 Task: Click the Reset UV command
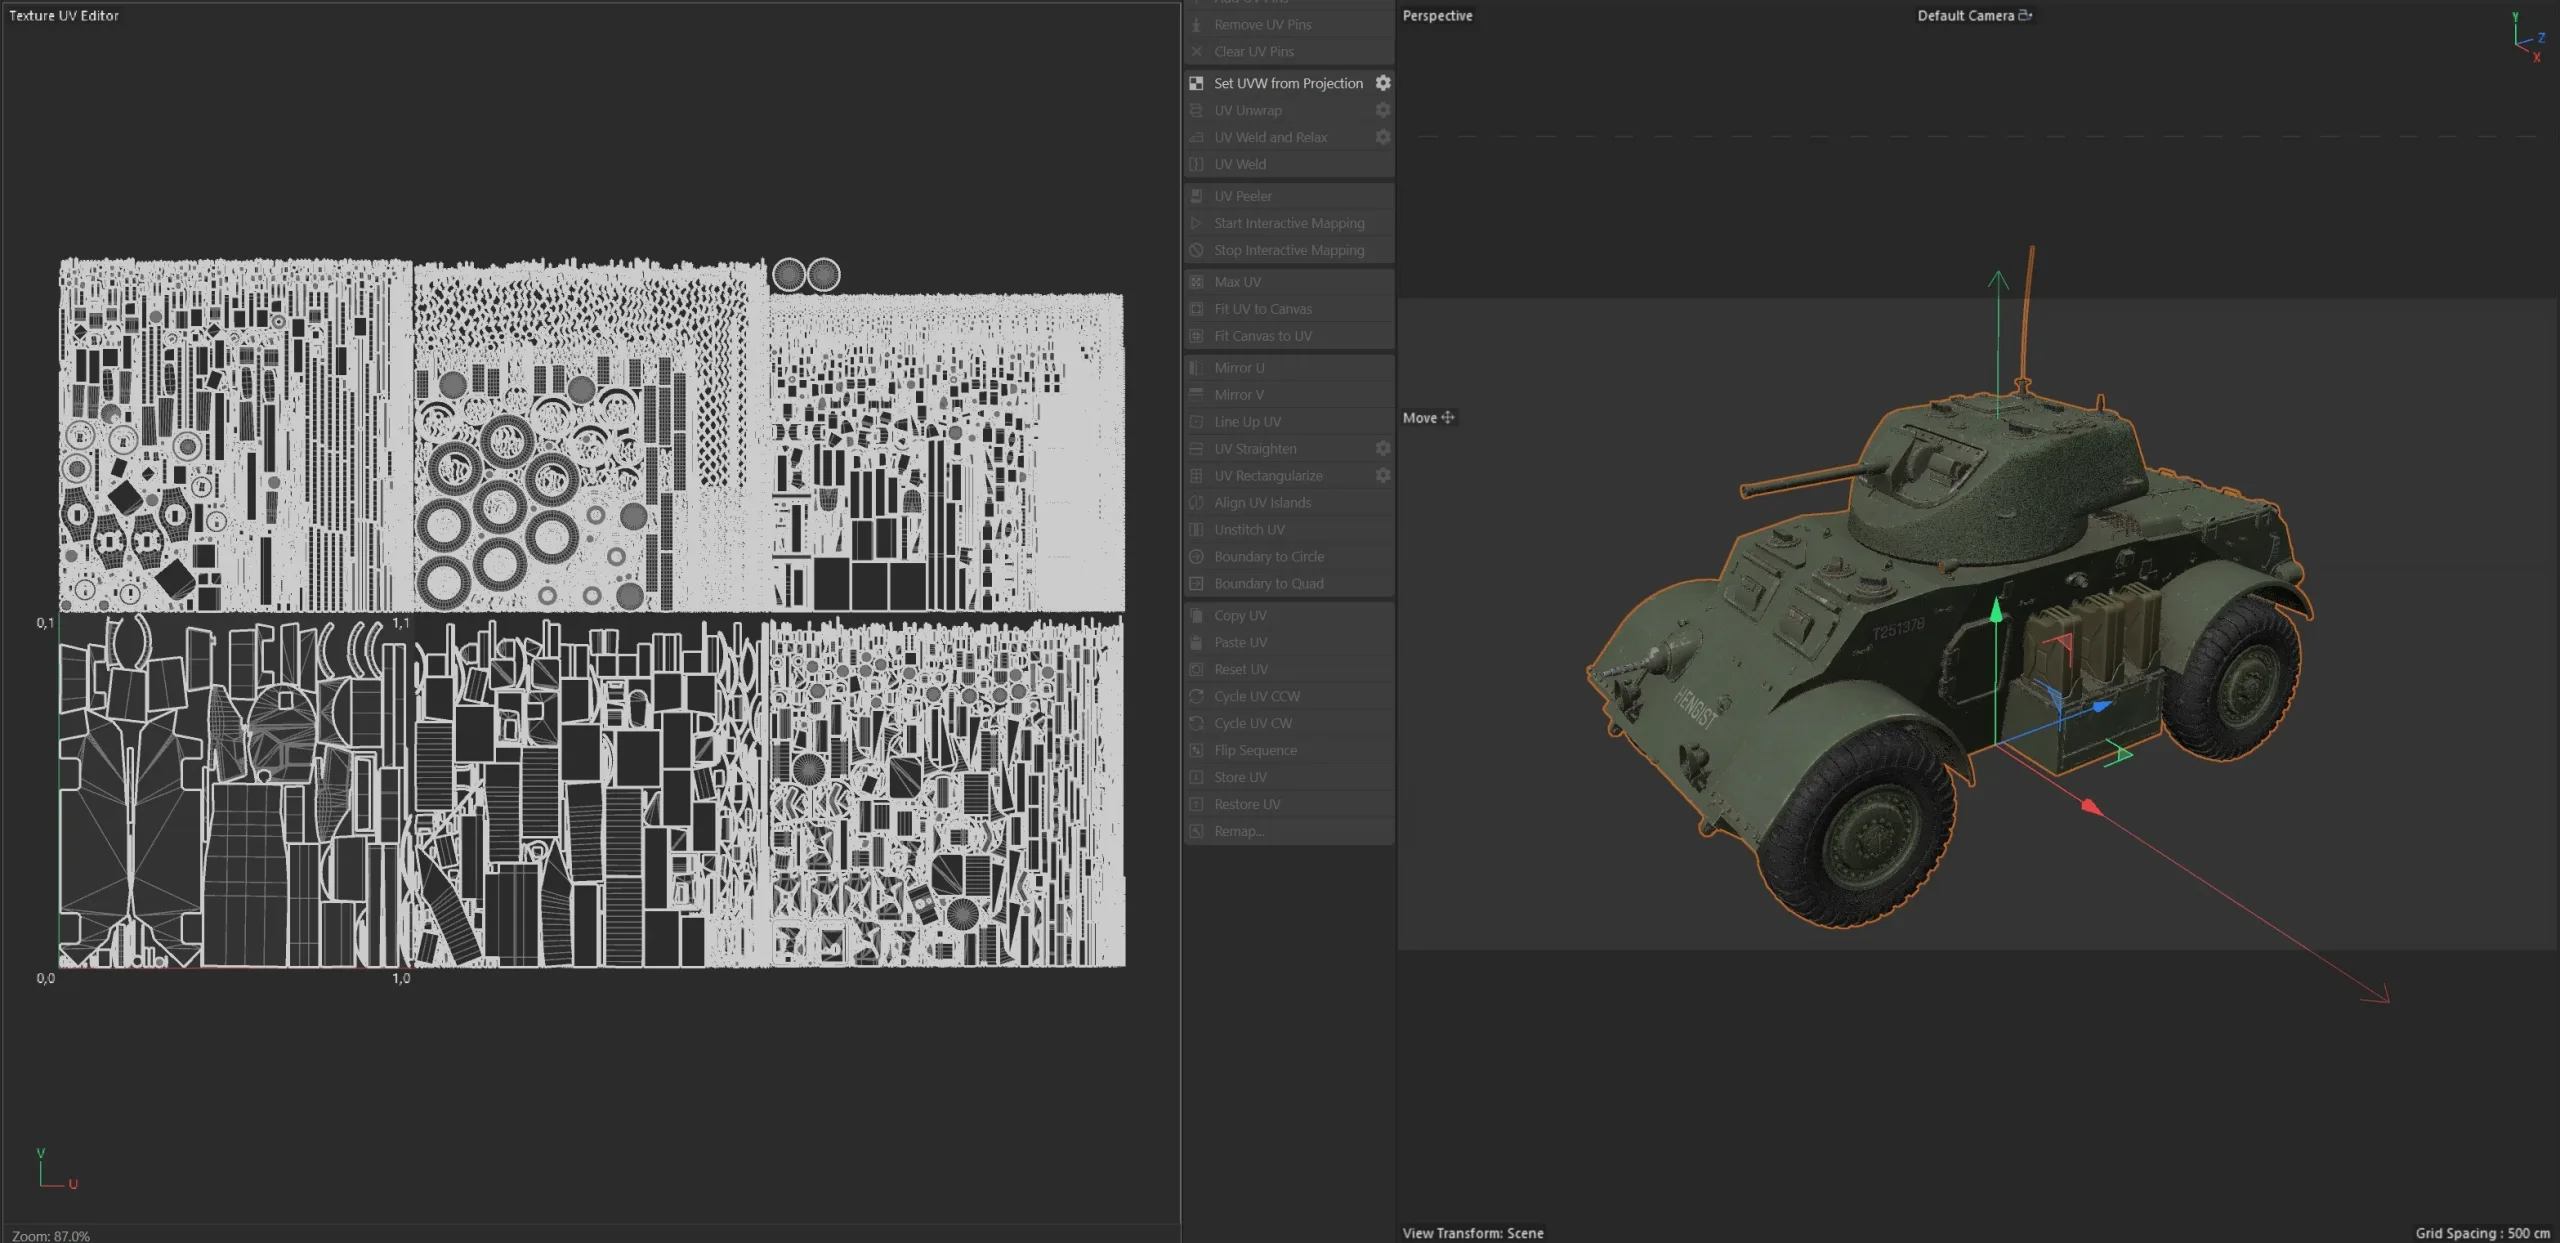1238,669
